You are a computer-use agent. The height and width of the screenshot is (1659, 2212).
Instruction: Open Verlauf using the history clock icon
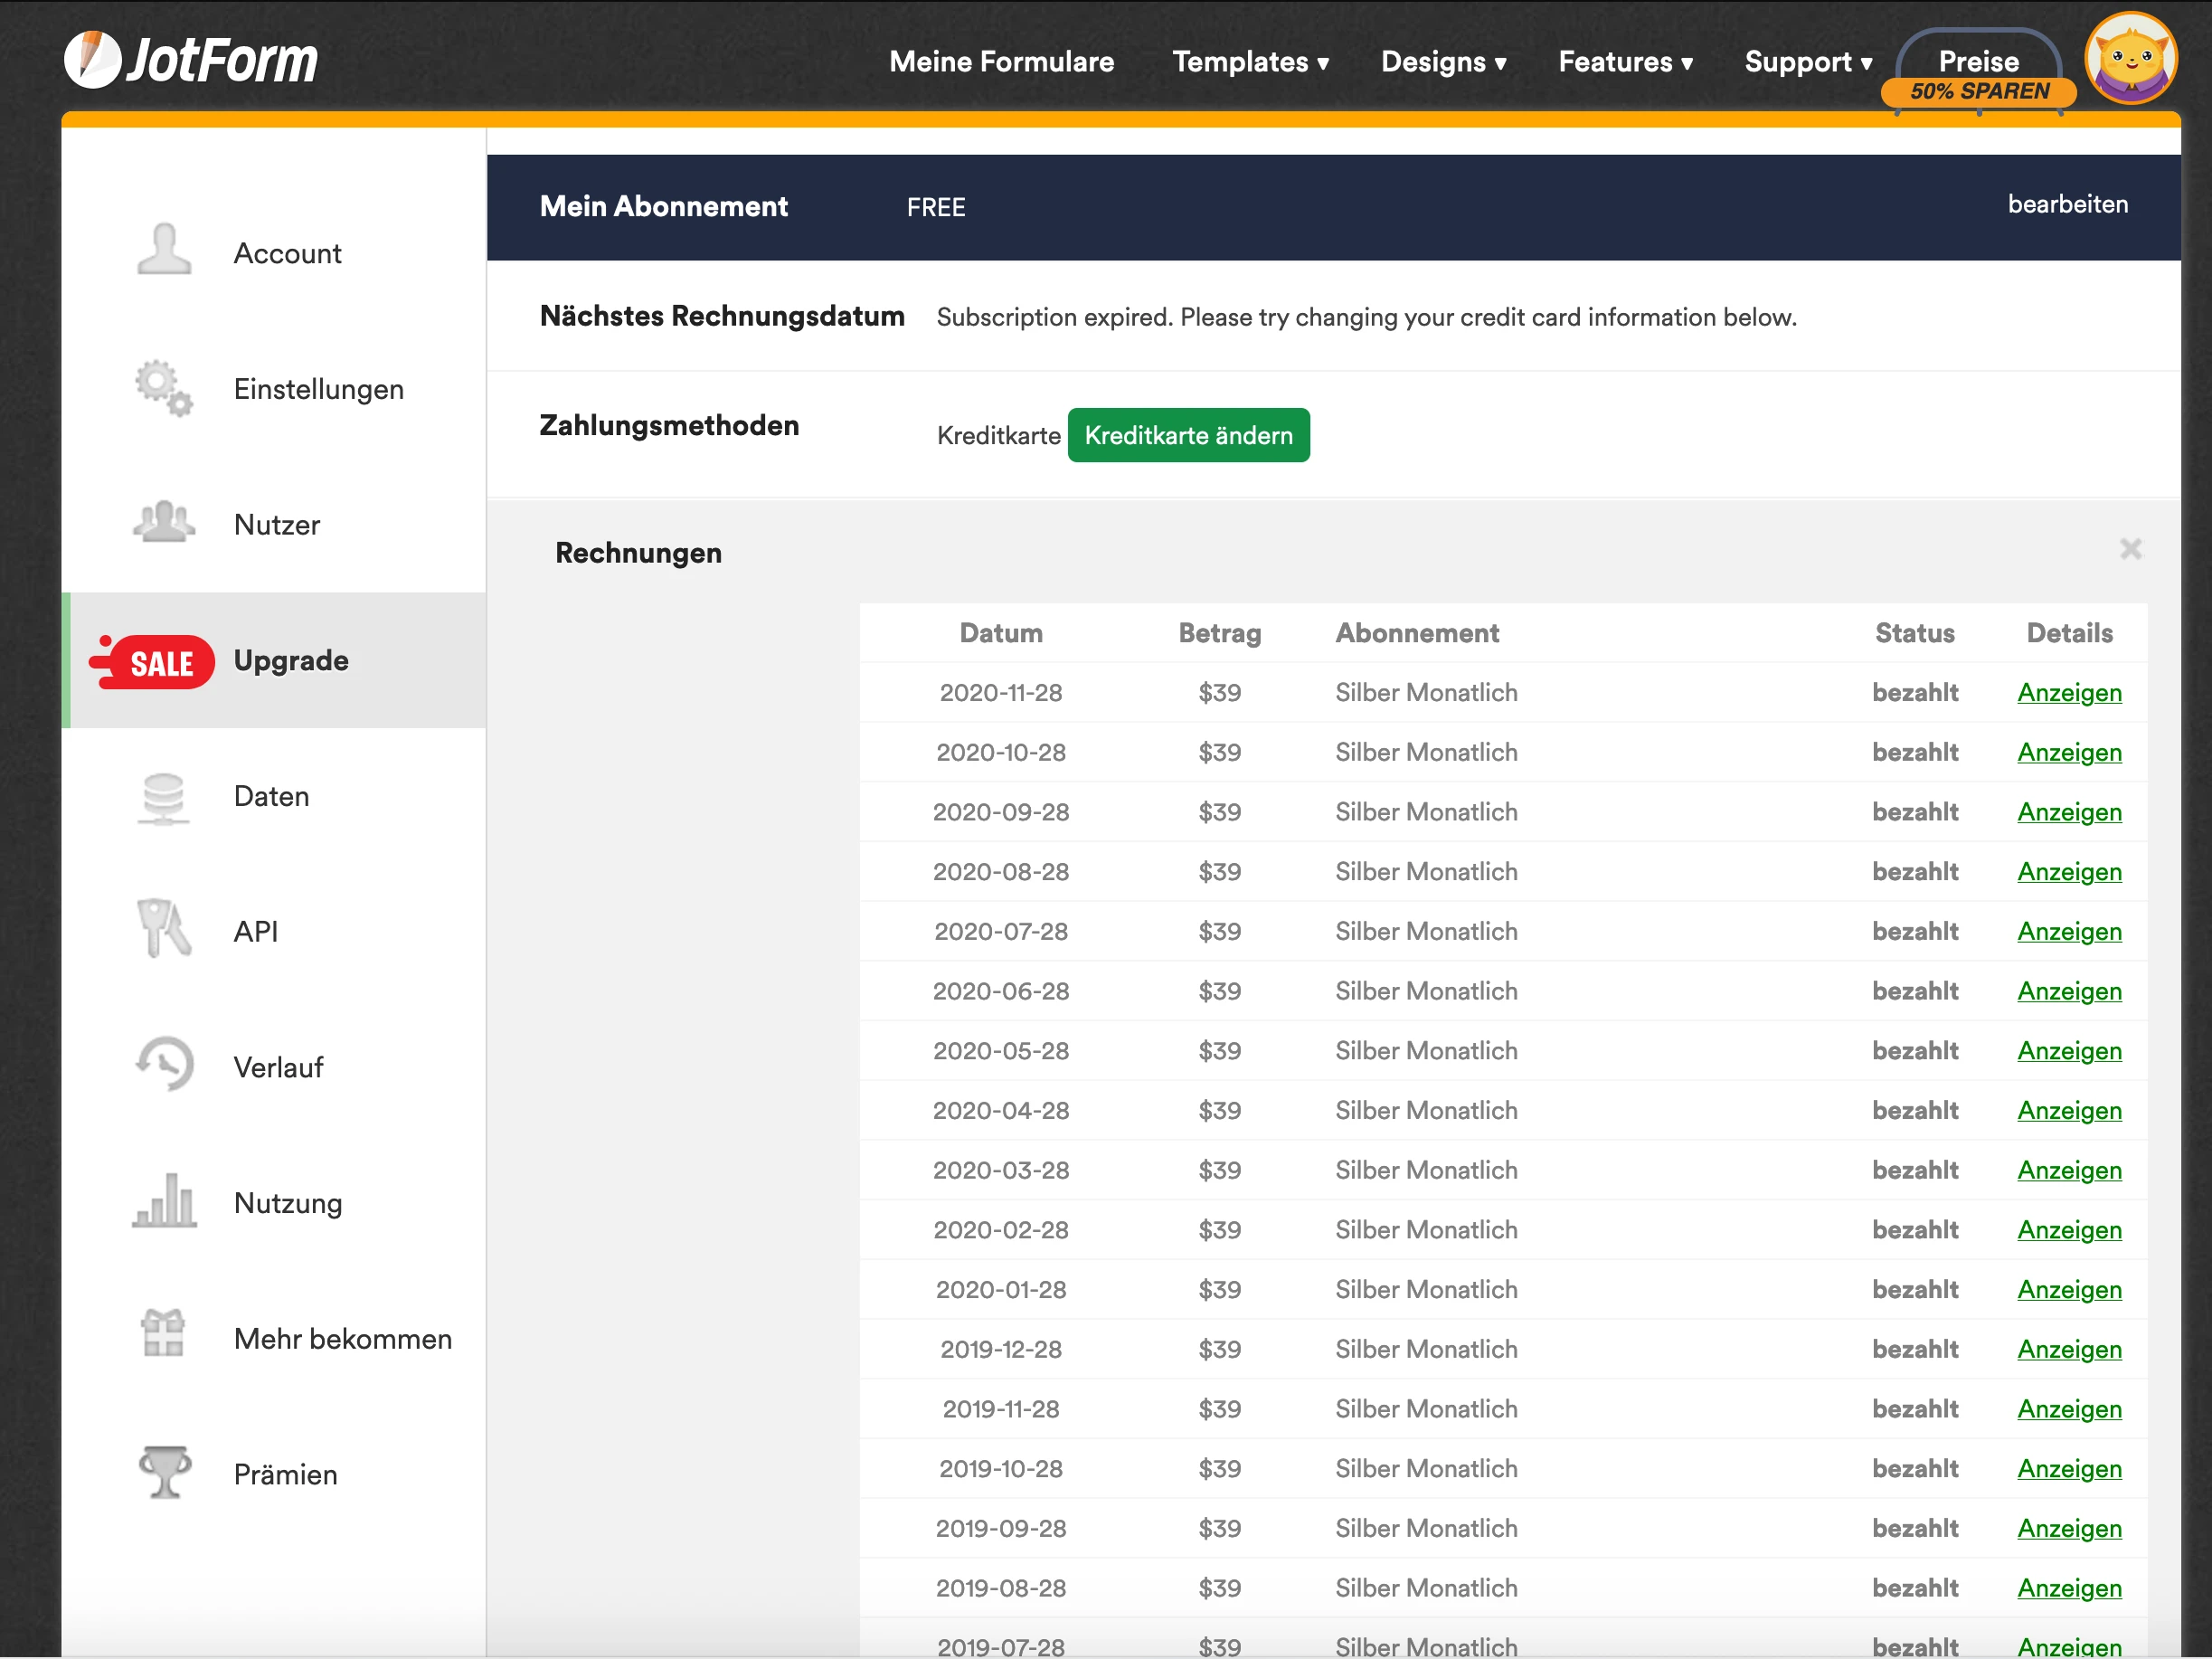(x=163, y=1065)
